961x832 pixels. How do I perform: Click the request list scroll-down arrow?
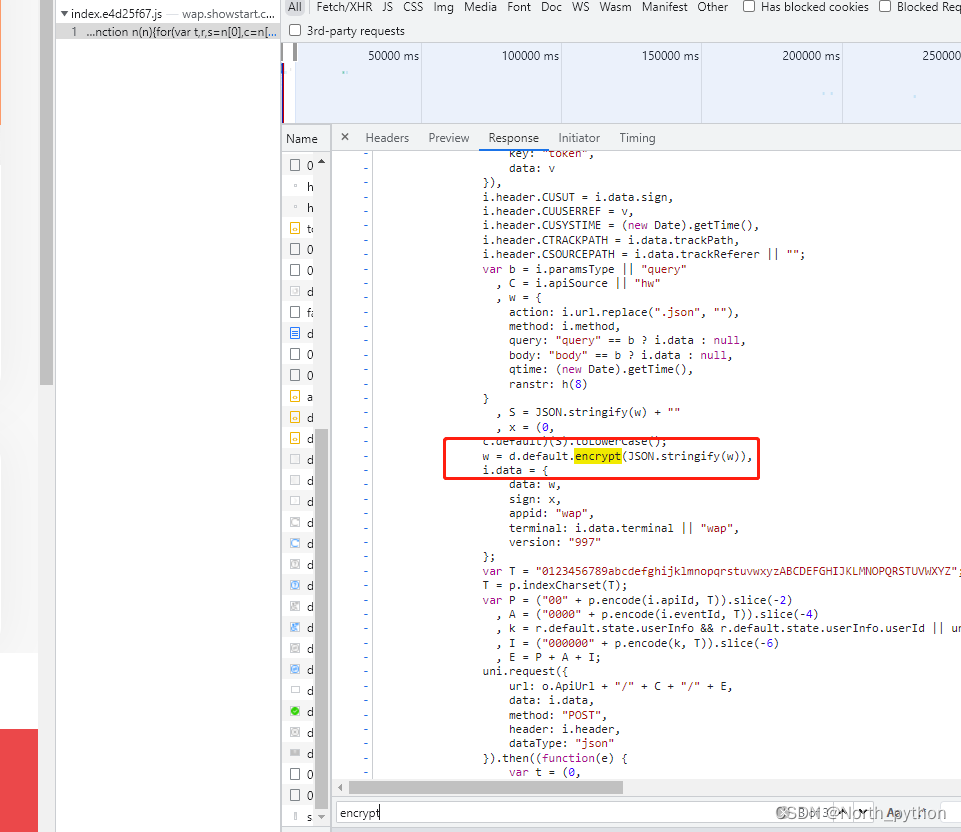tap(321, 817)
